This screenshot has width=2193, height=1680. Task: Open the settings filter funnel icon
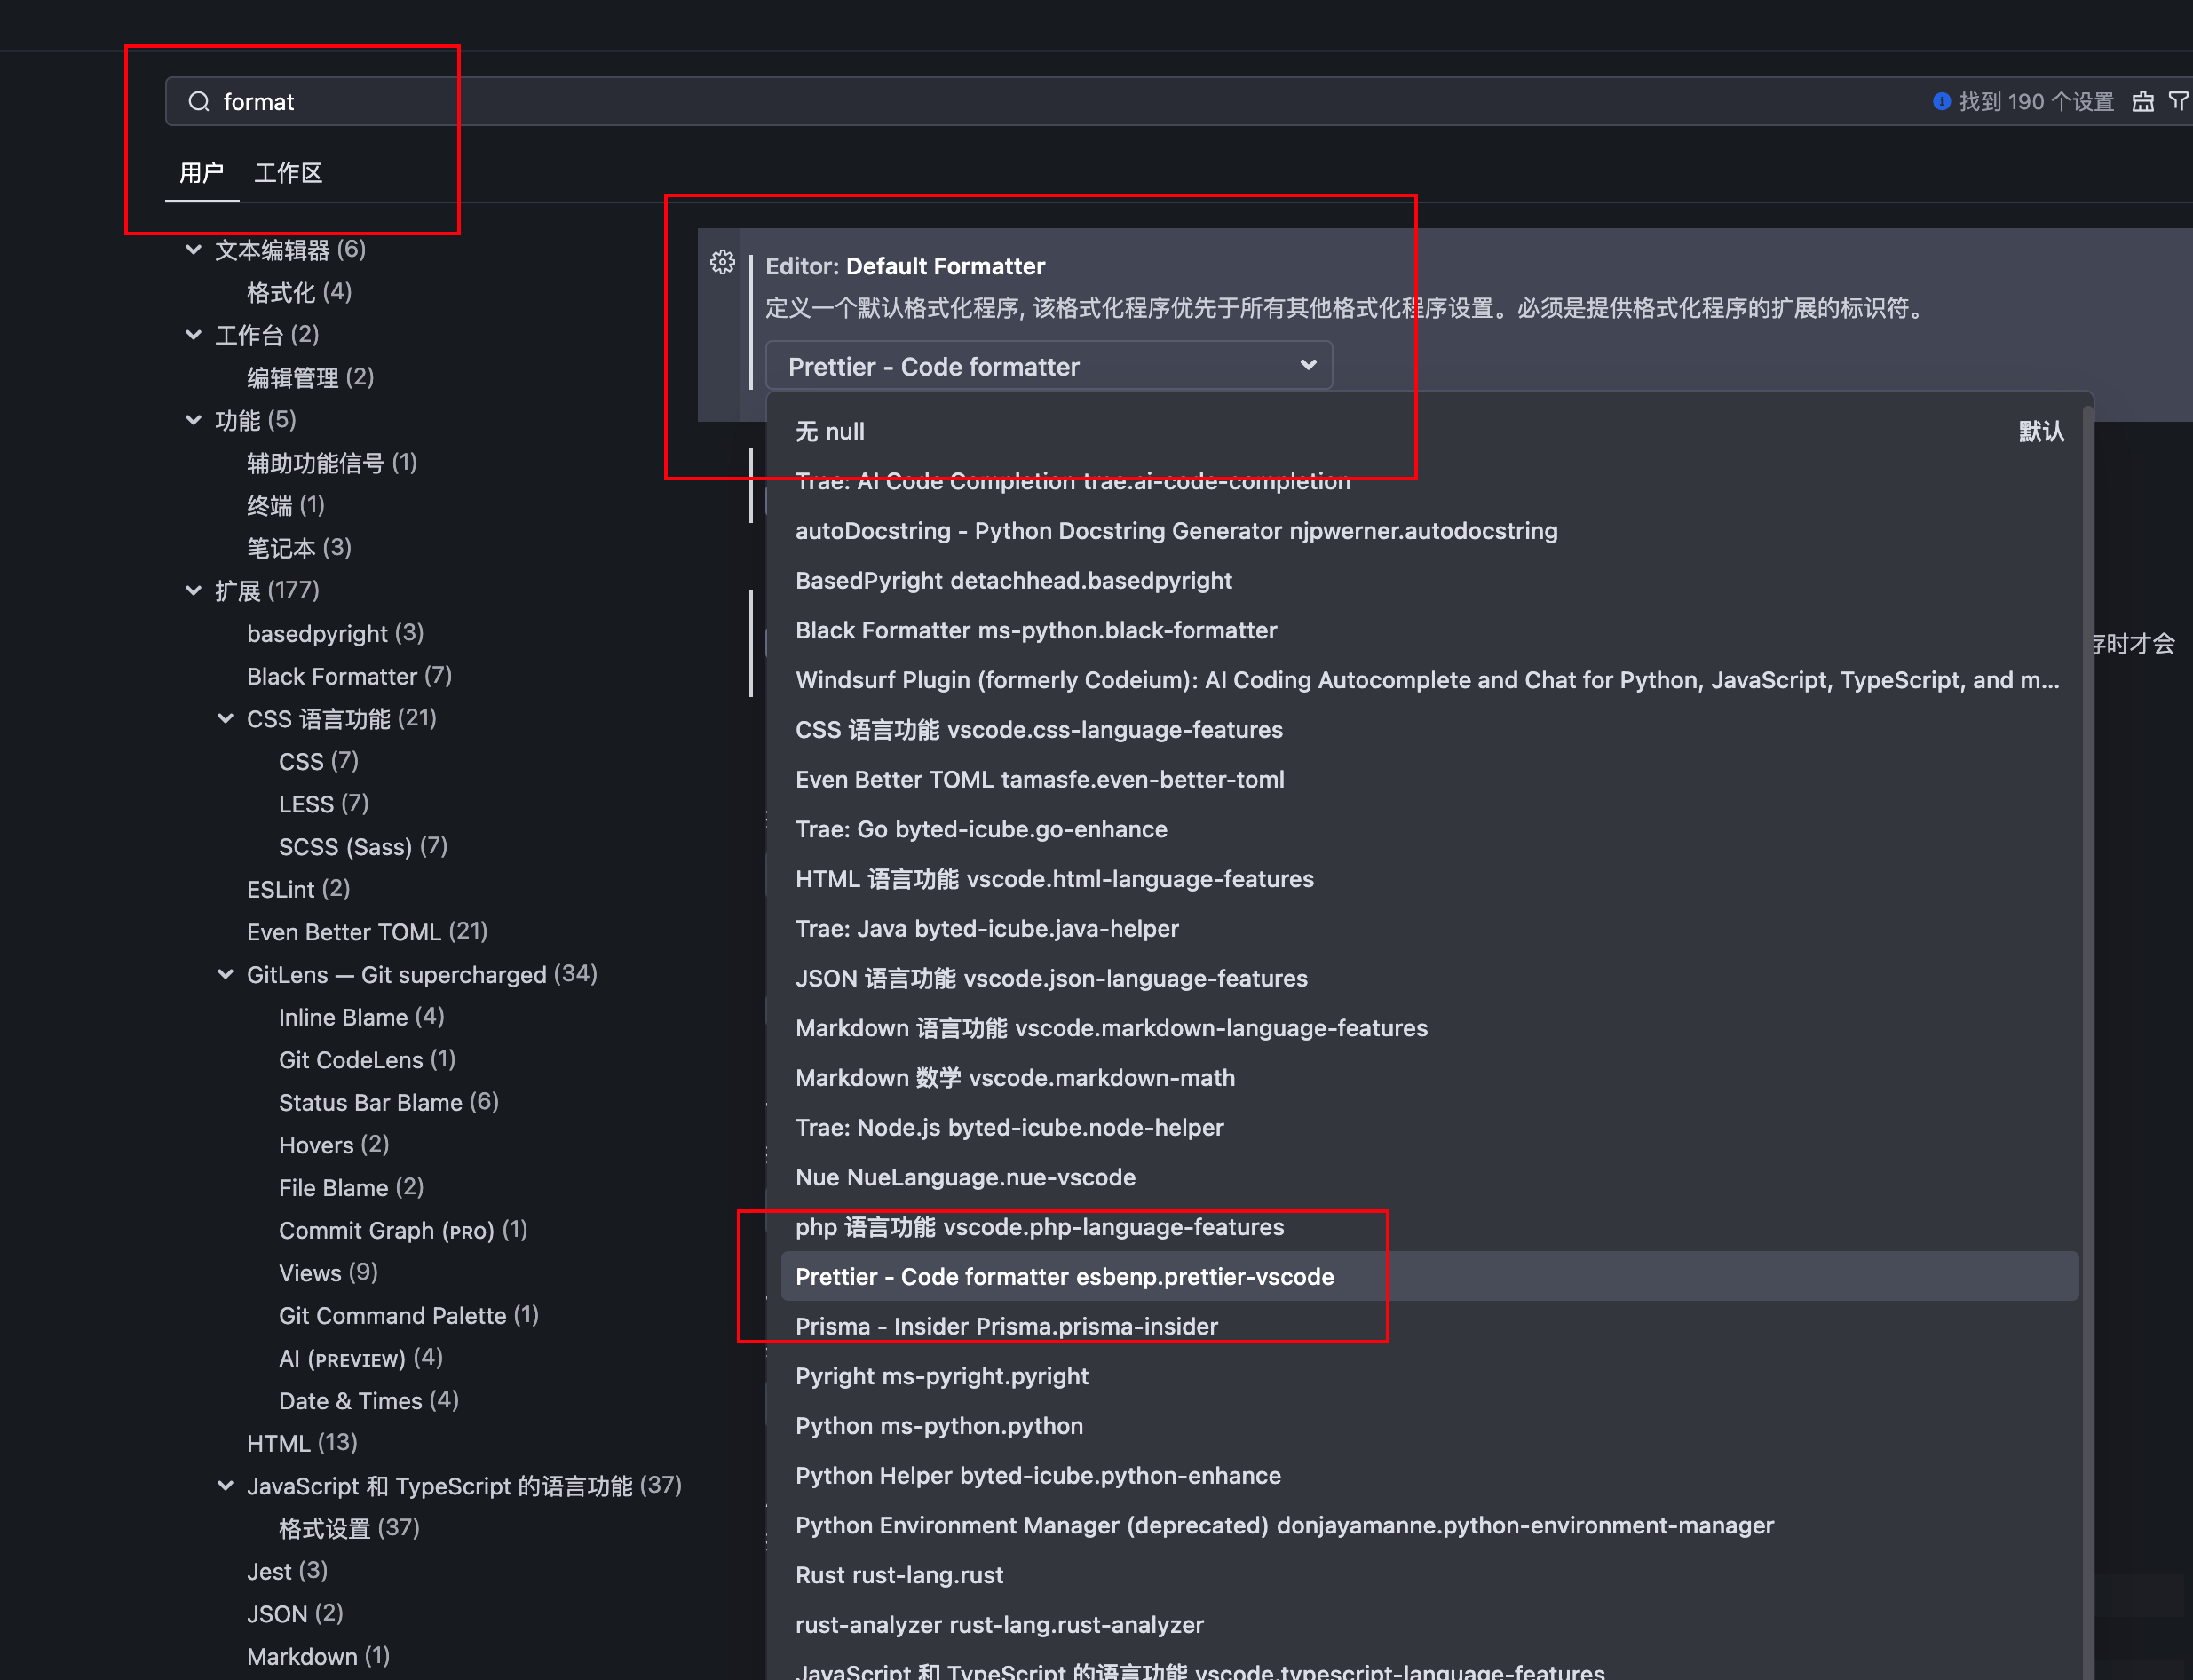tap(2178, 102)
